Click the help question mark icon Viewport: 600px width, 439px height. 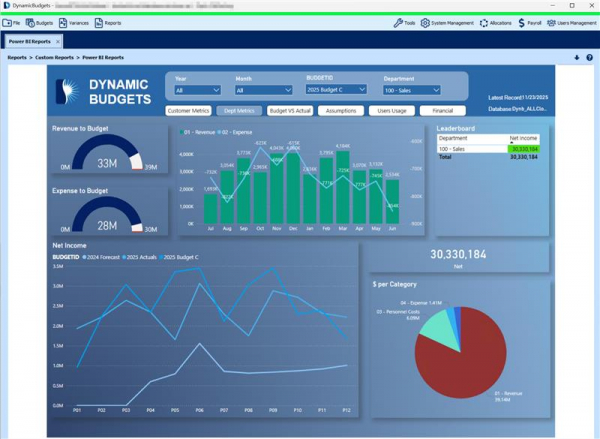(590, 58)
